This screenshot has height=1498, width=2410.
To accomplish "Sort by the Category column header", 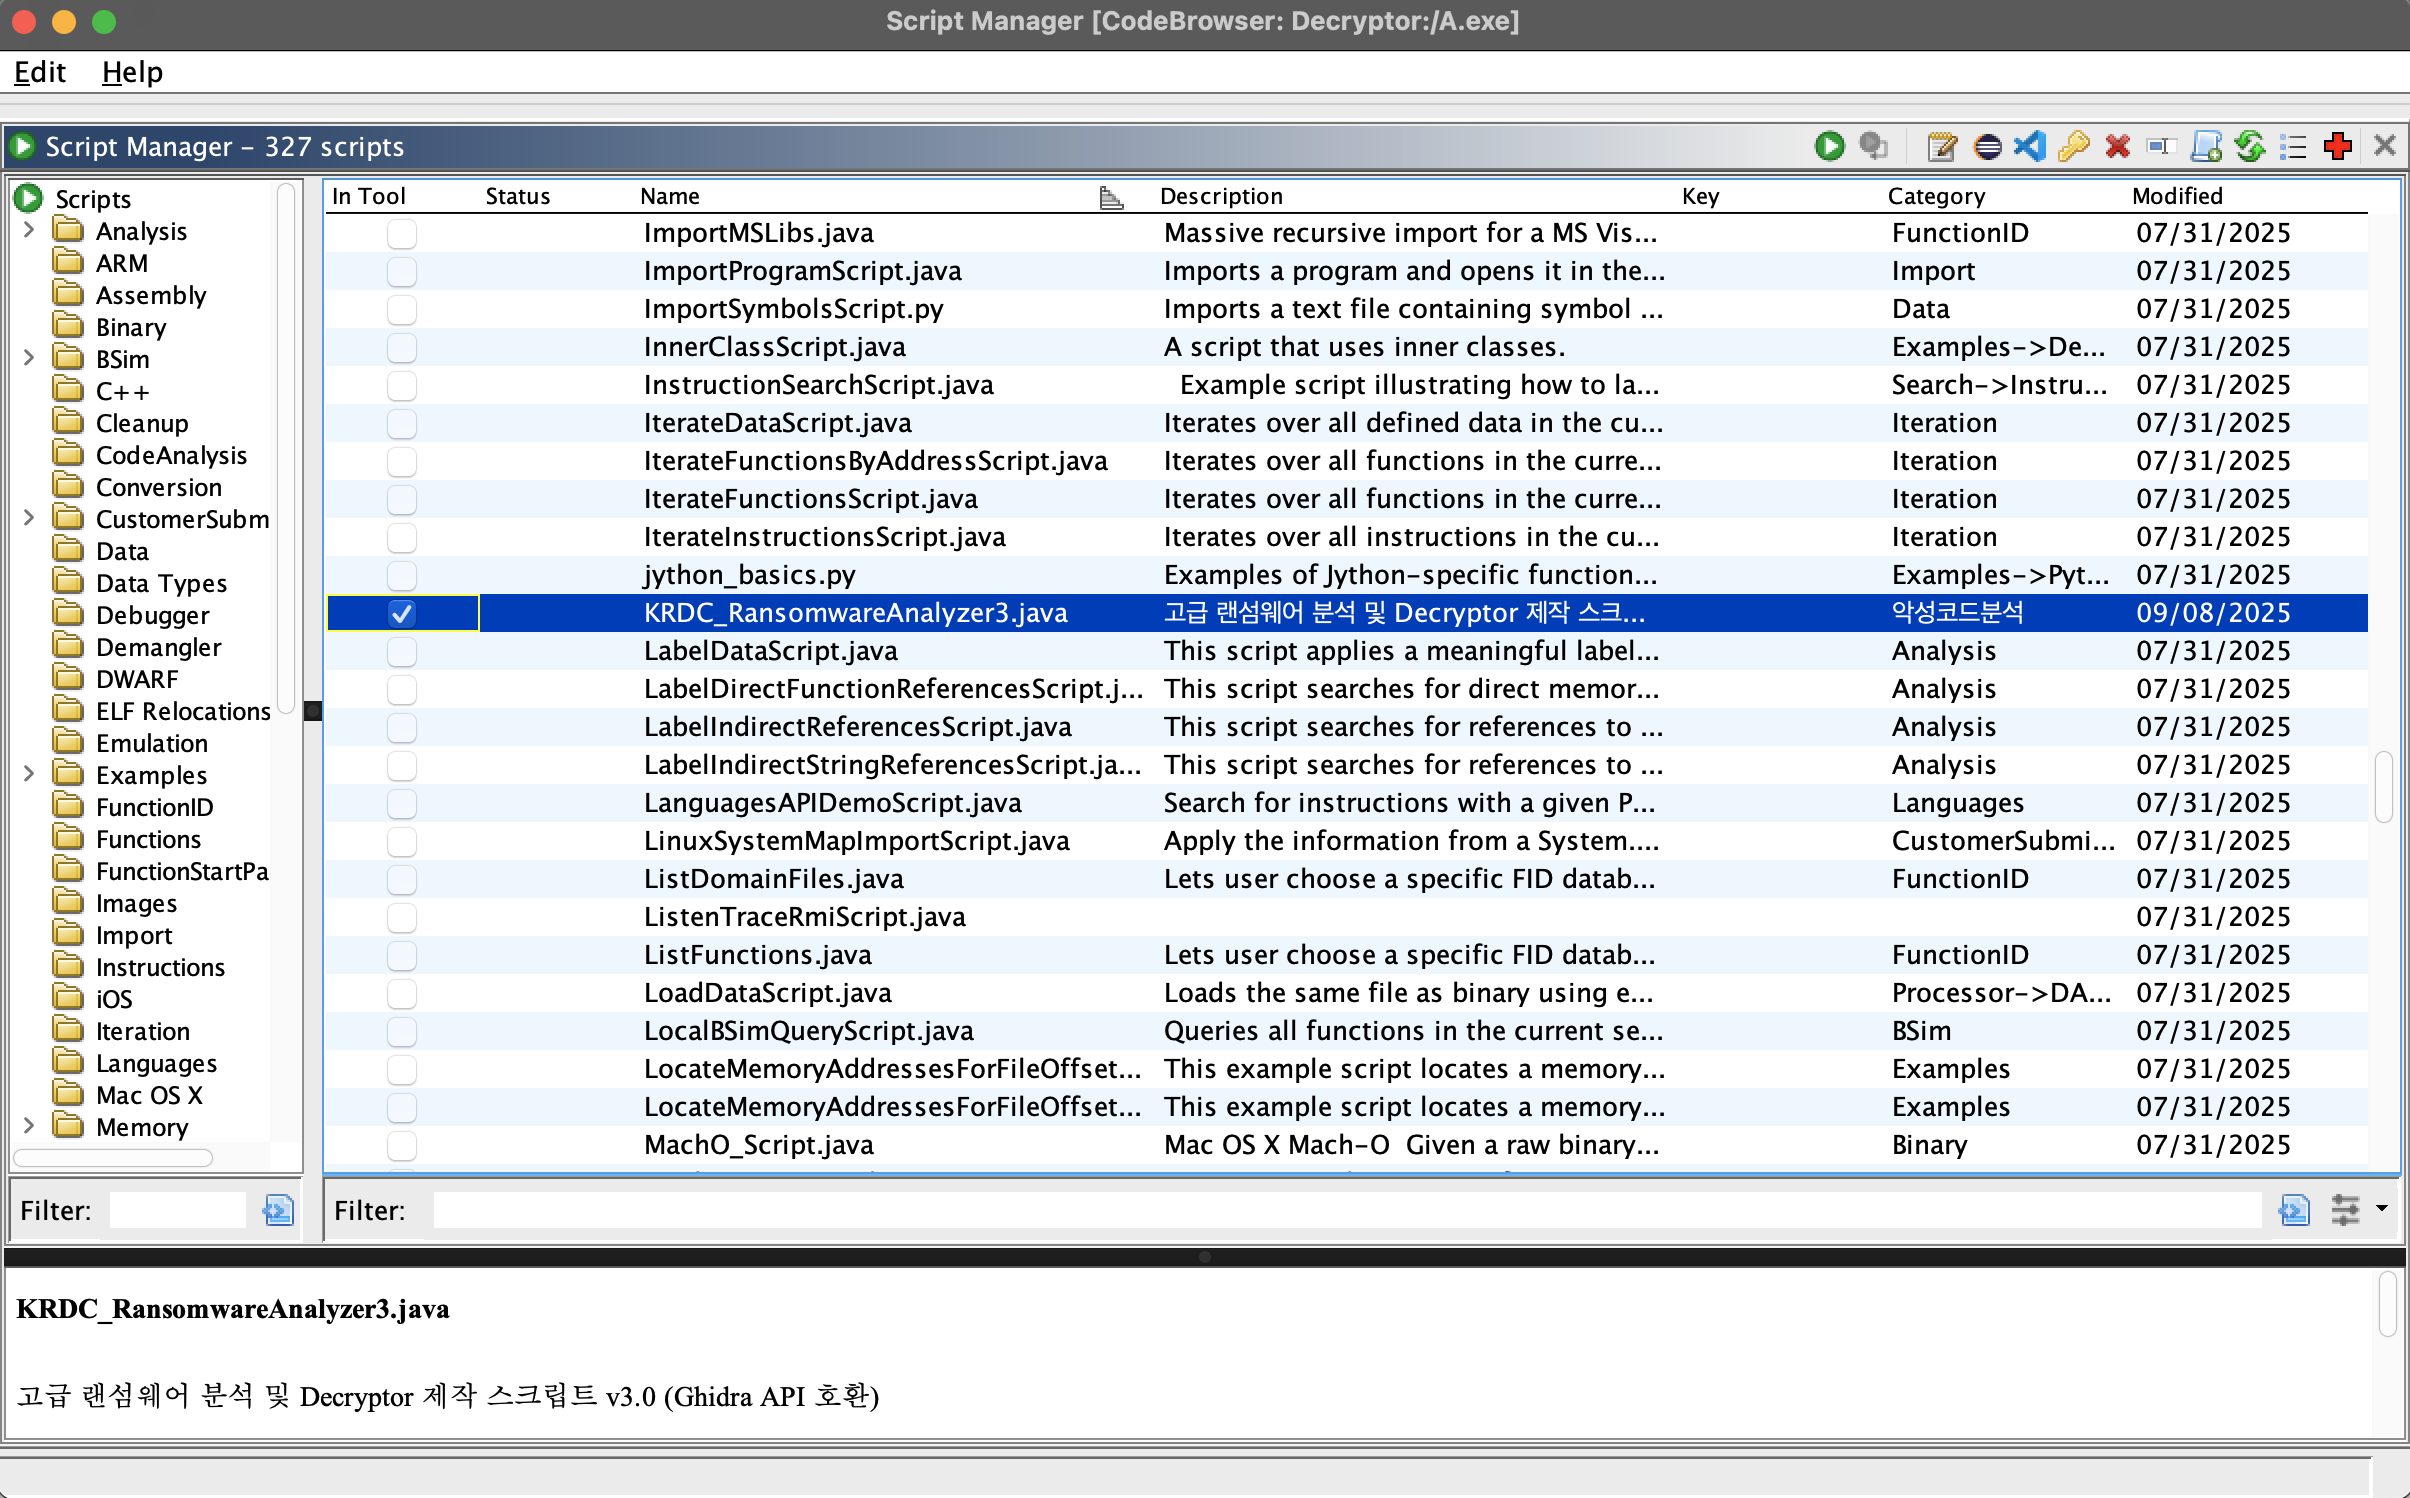I will [x=1936, y=196].
